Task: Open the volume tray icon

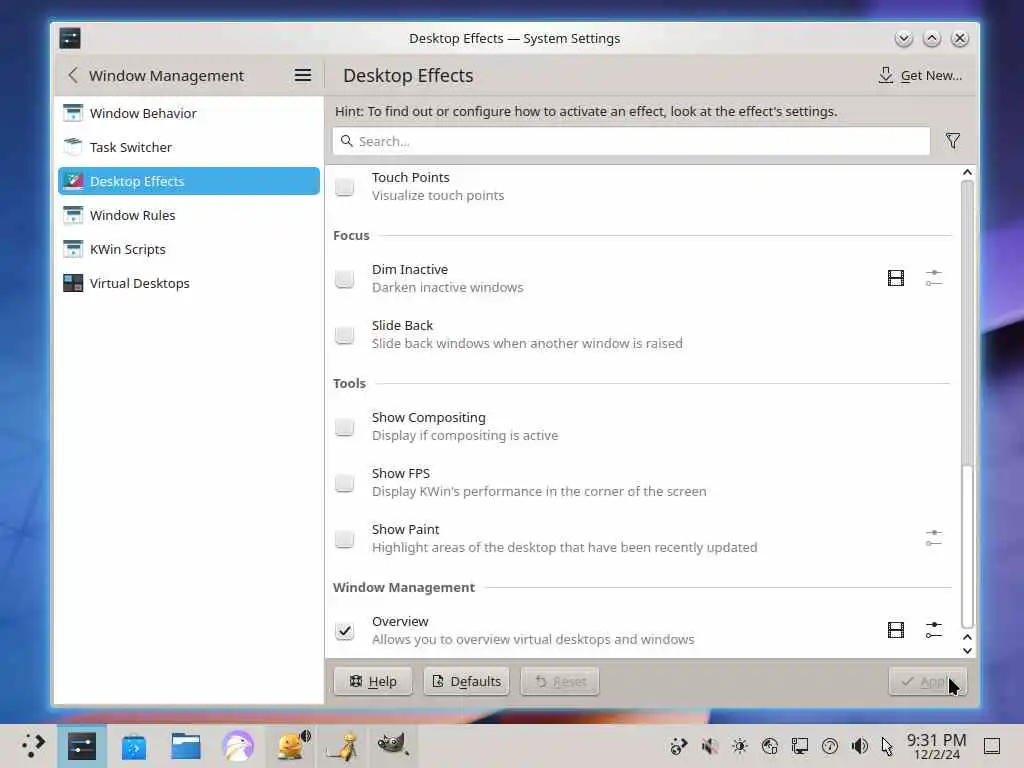Action: (859, 746)
